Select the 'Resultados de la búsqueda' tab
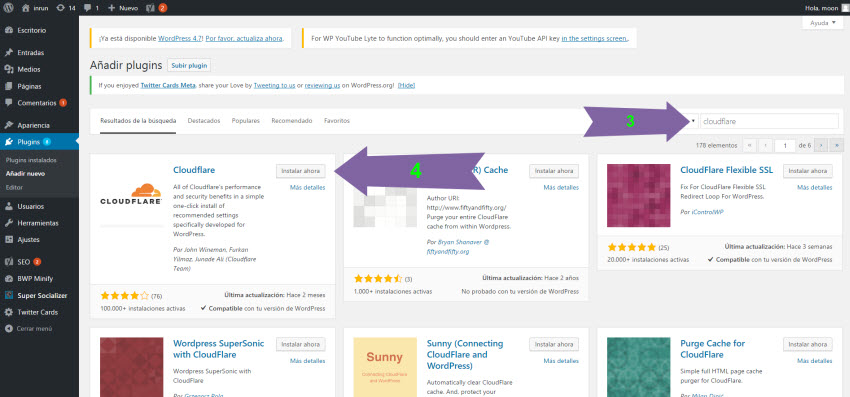This screenshot has height=397, width=850. tap(138, 121)
